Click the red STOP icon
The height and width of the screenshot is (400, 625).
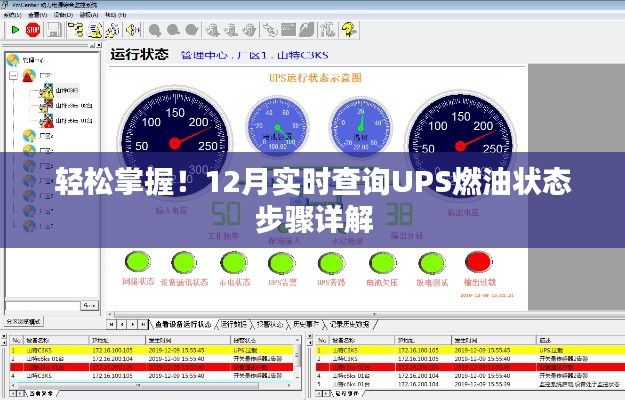click(33, 30)
